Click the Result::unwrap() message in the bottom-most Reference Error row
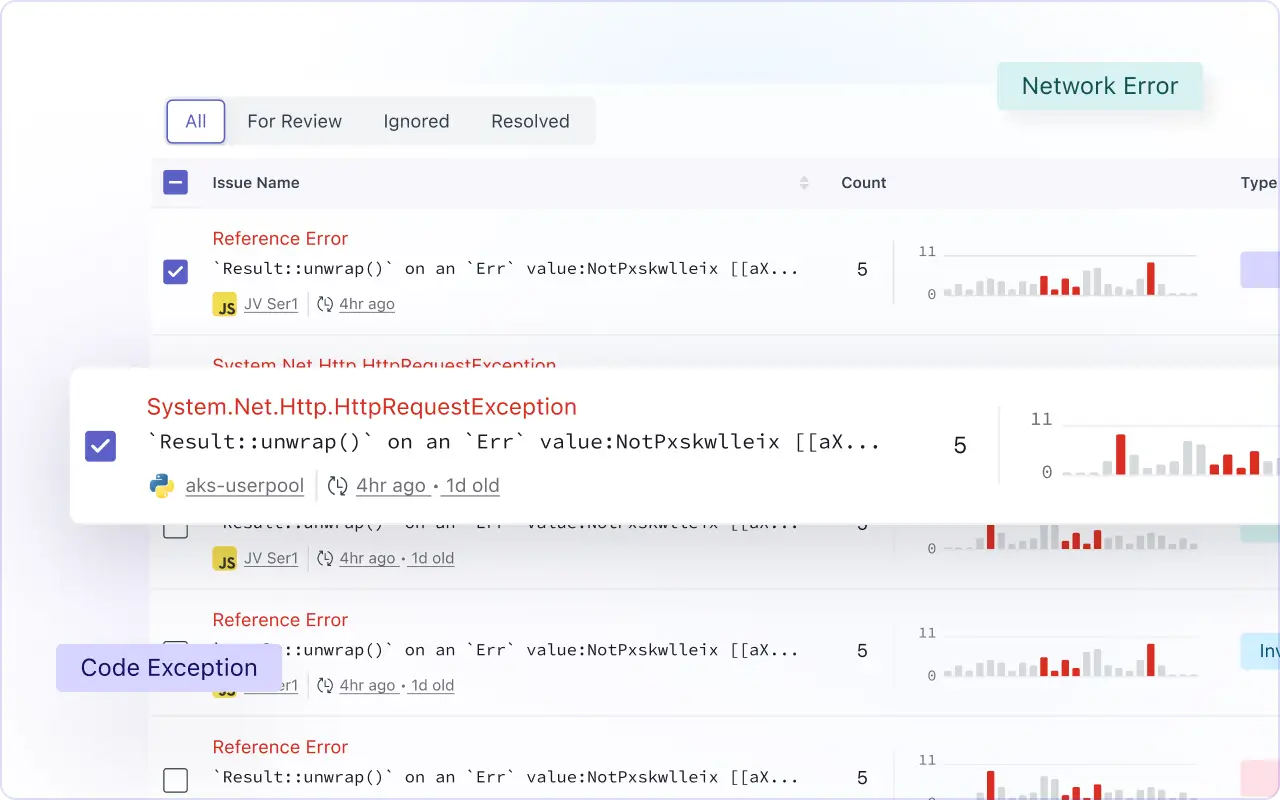This screenshot has height=800, width=1280. 505,777
